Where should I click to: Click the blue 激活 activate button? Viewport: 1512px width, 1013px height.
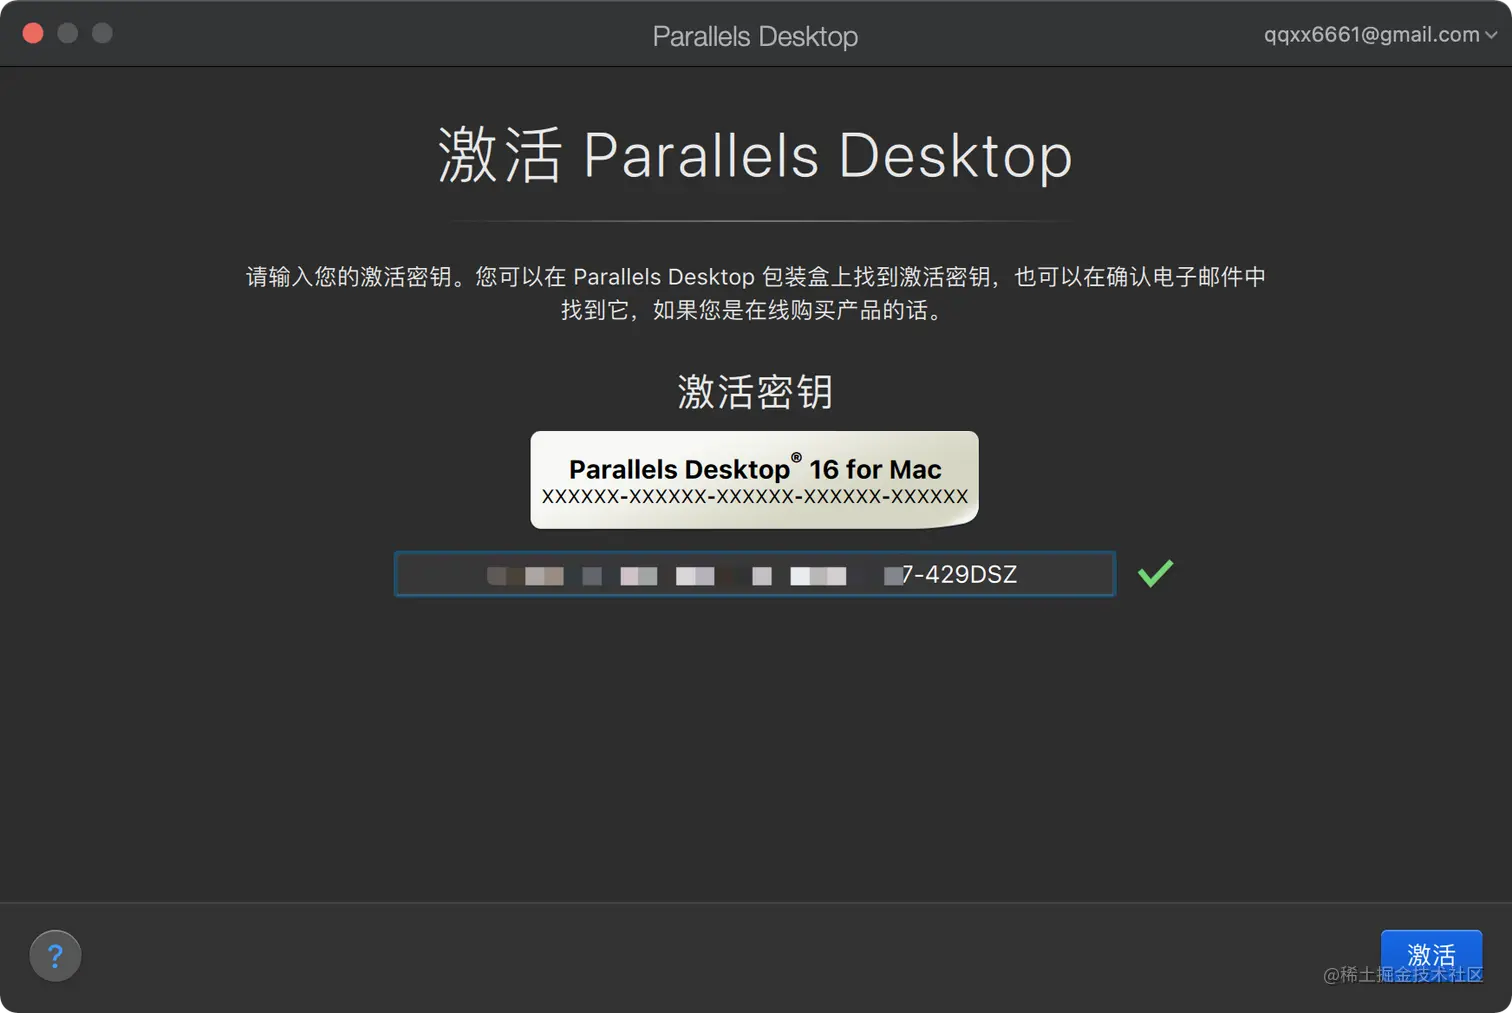[1431, 956]
